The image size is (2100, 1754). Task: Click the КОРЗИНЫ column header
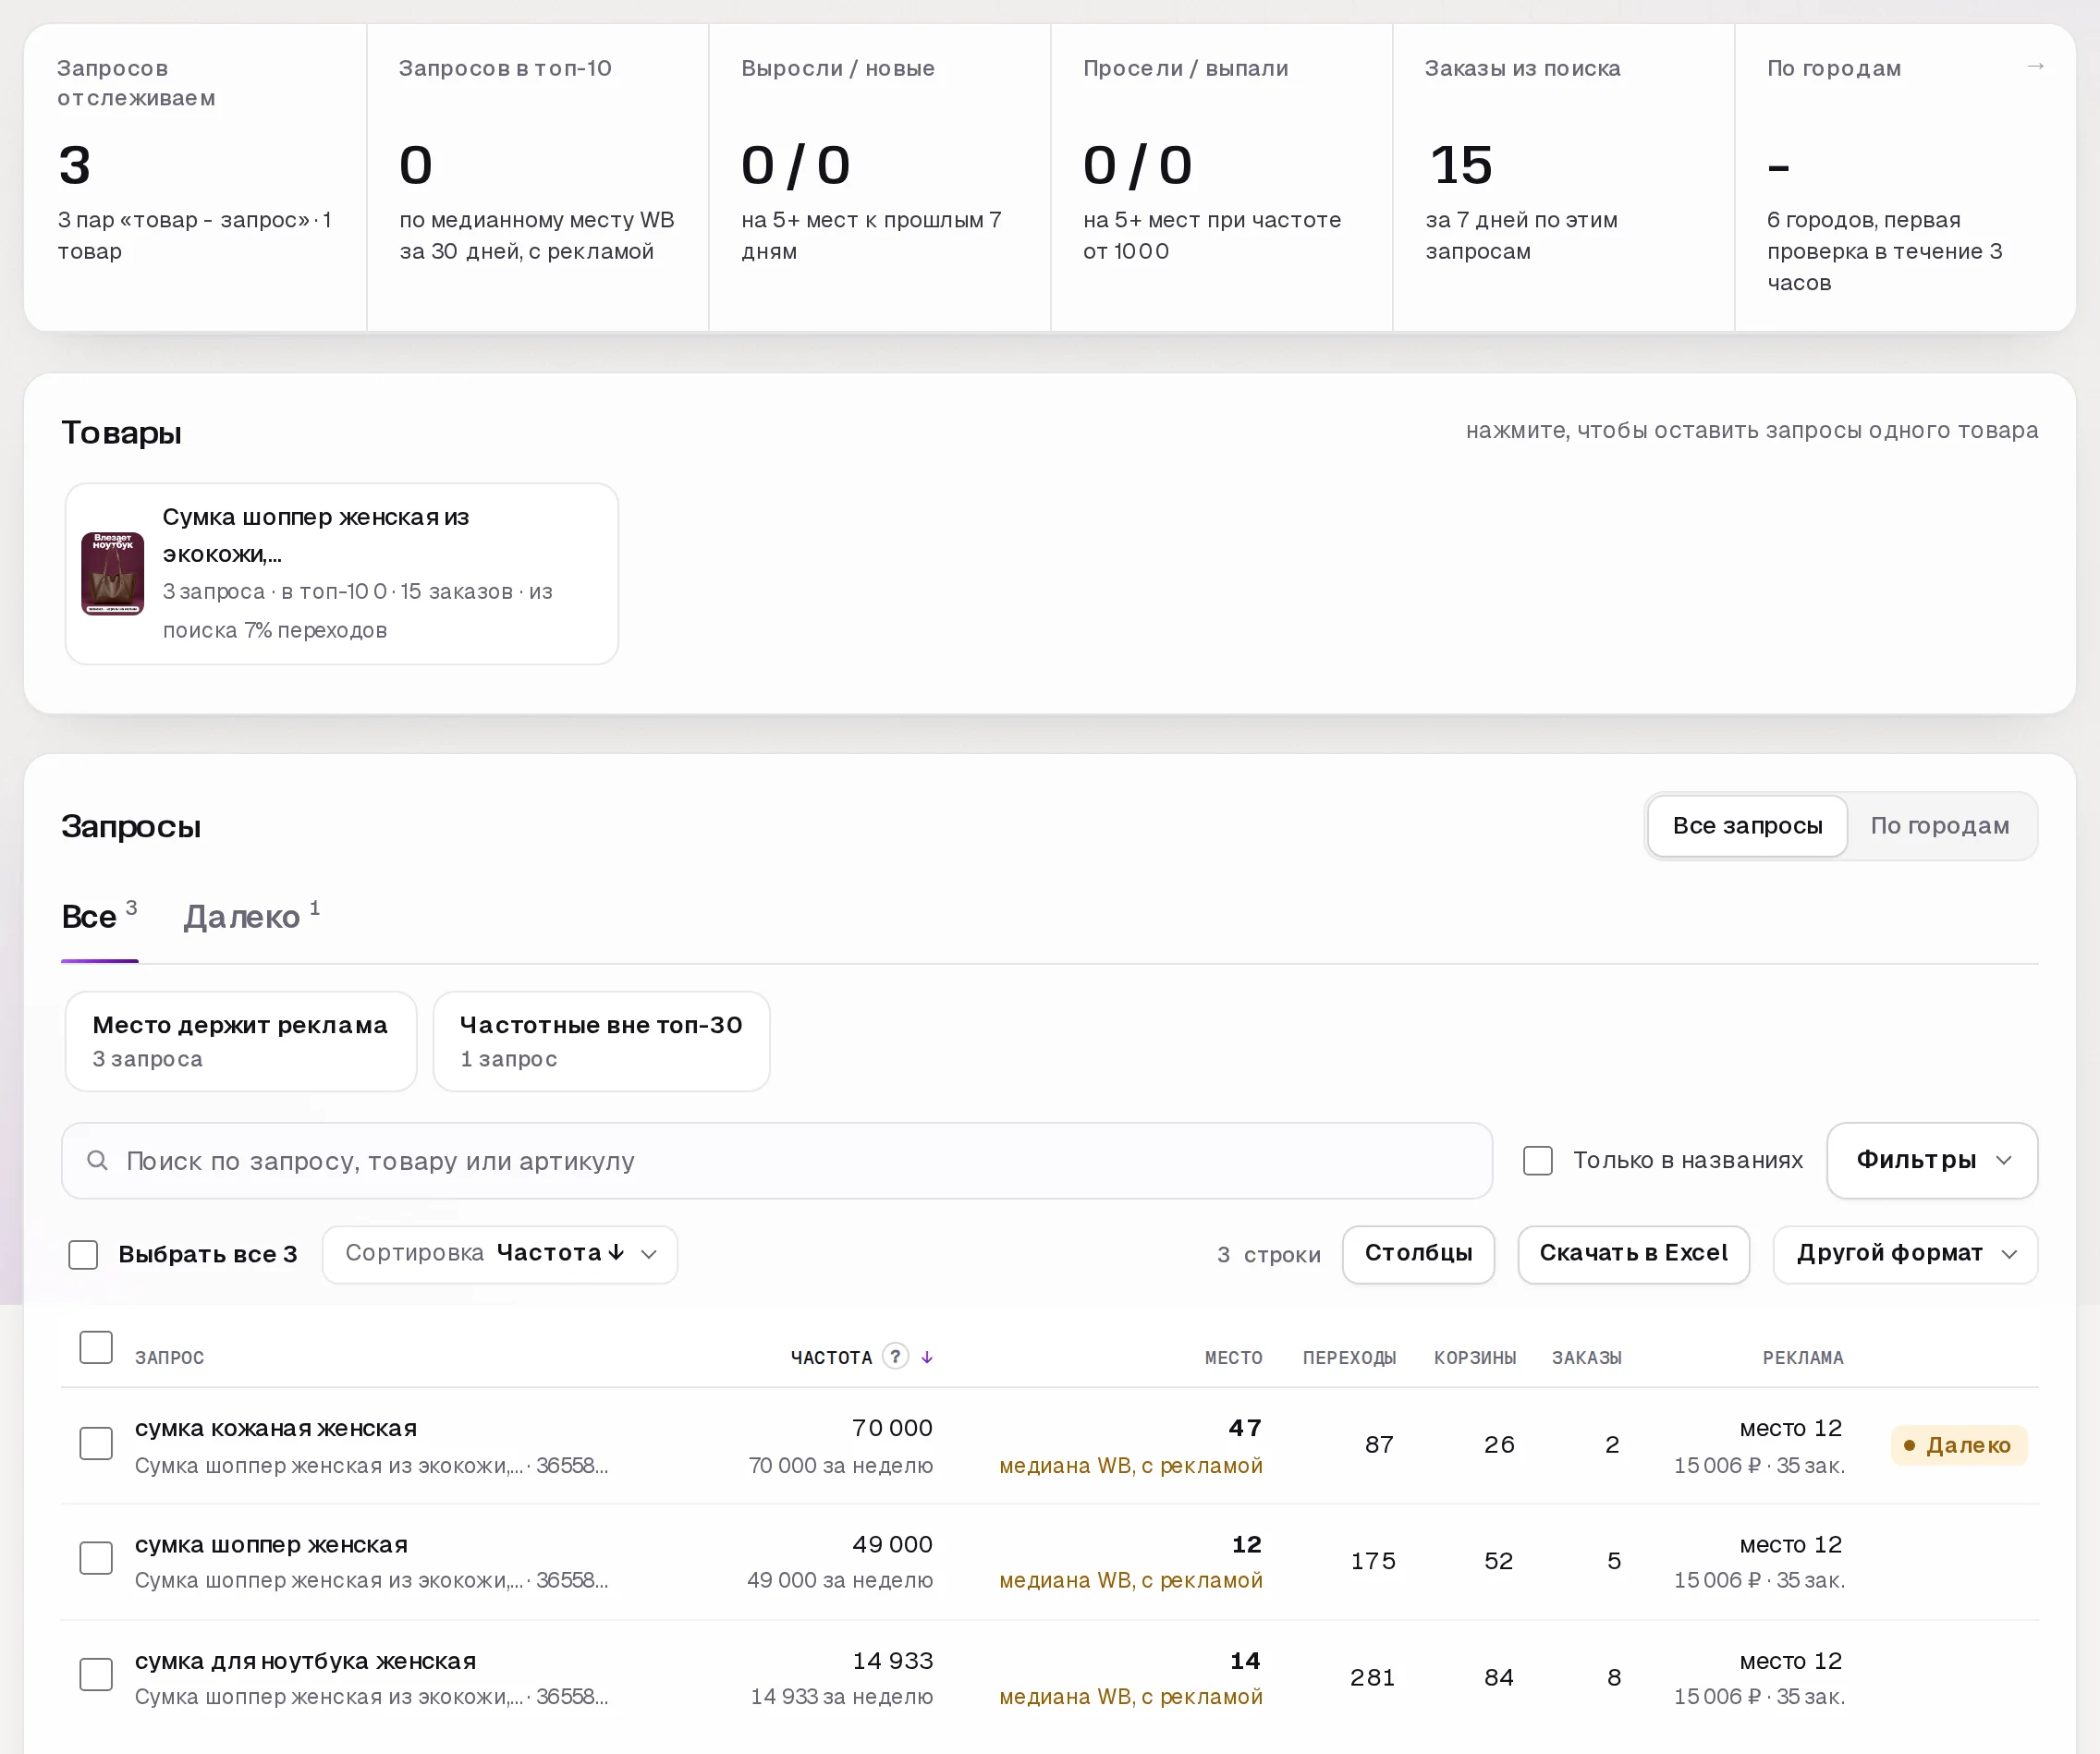1475,1358
